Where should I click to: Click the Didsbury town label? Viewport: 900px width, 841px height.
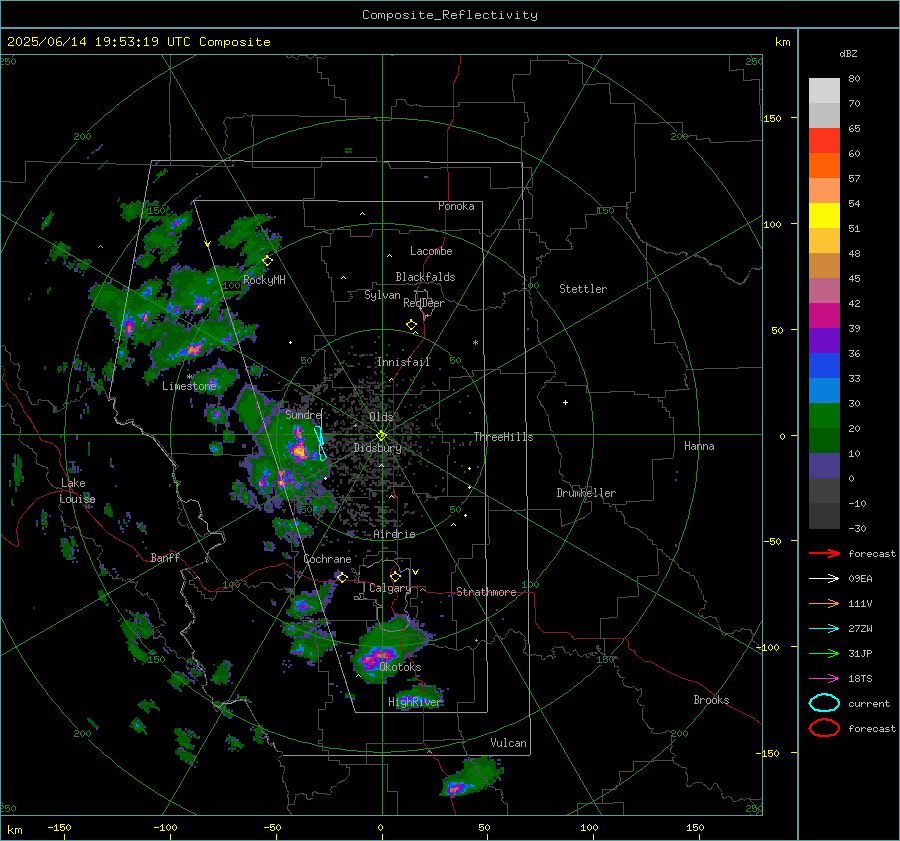[377, 448]
